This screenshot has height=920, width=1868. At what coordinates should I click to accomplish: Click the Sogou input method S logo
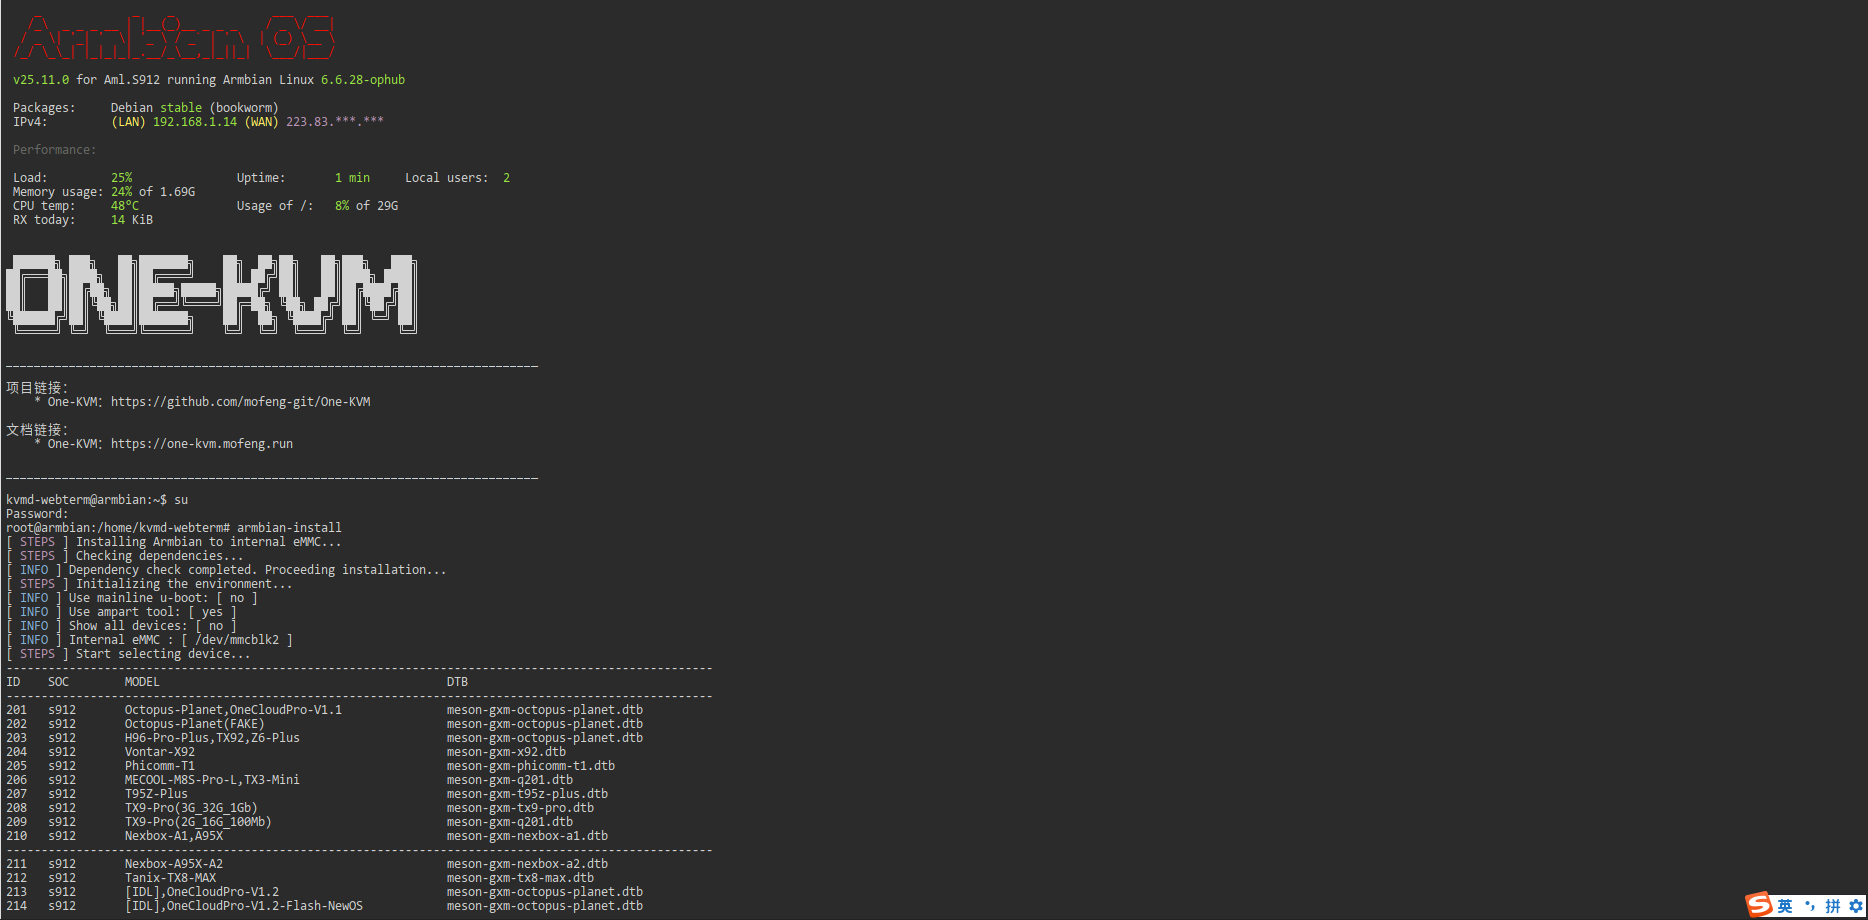pos(1760,905)
